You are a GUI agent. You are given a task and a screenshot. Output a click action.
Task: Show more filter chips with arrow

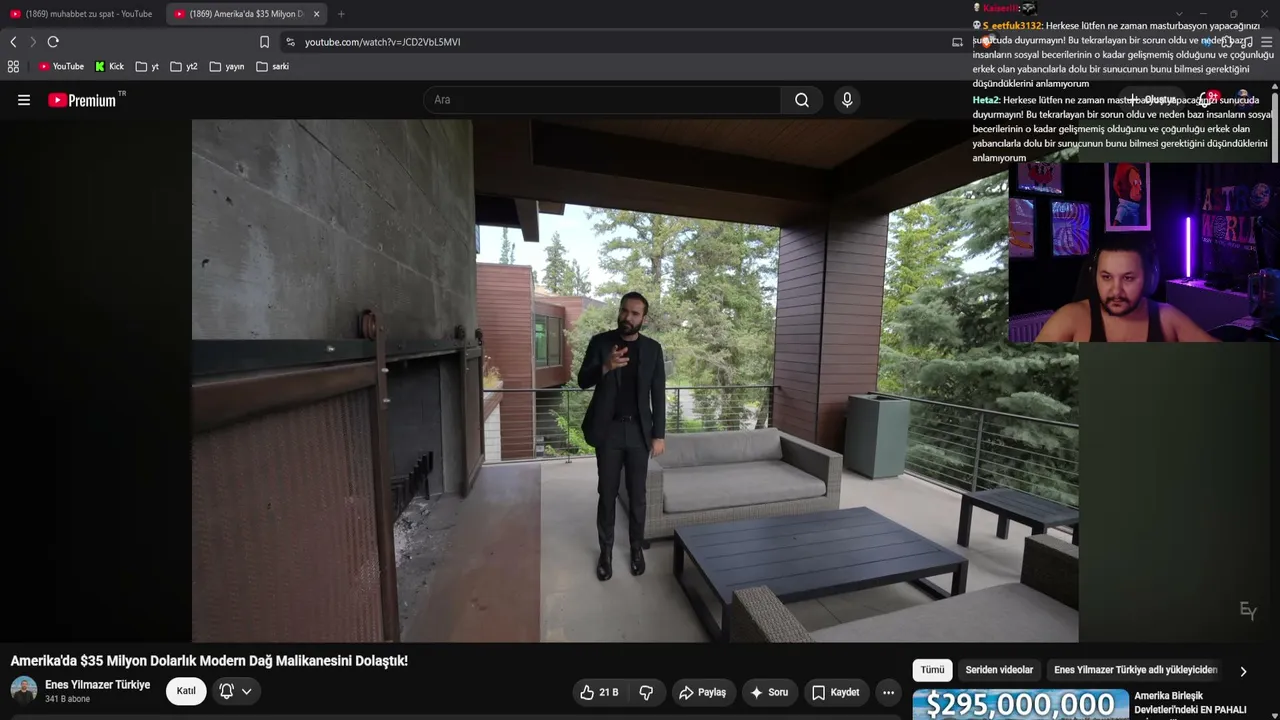coord(1243,671)
